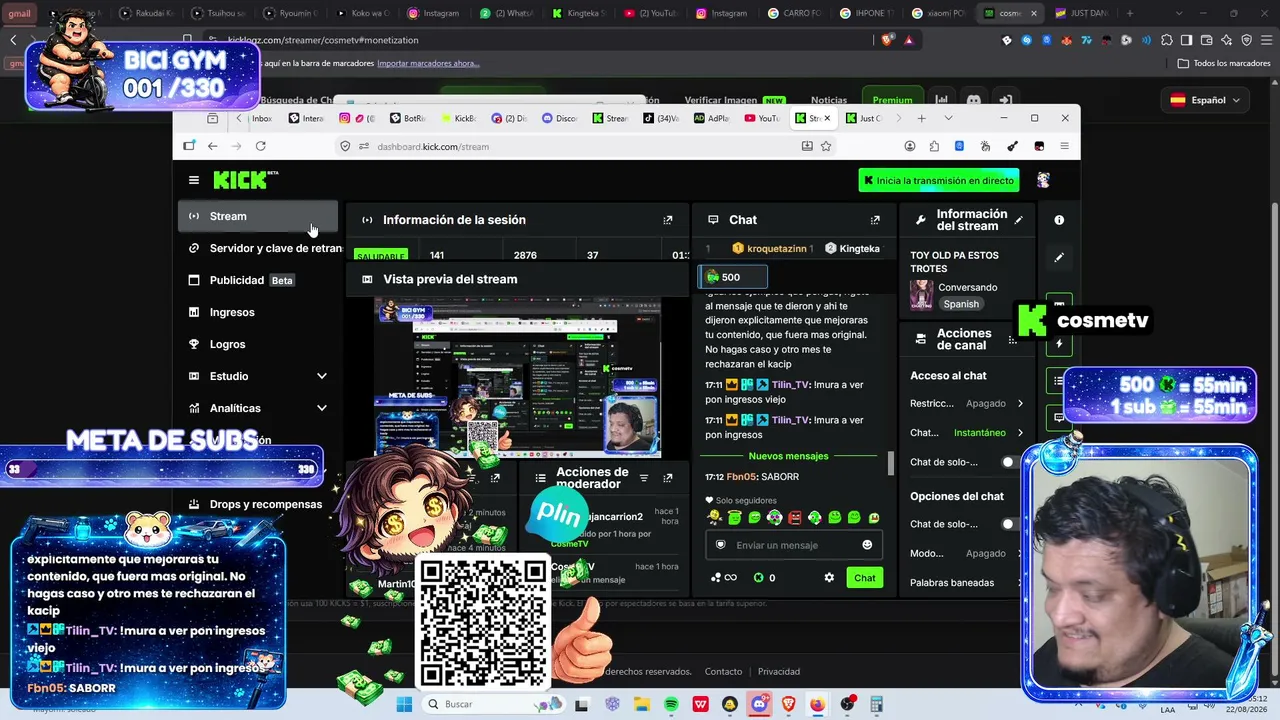Viewport: 1280px width, 720px height.
Task: Open the Palabras baneadas setting
Action: (x=967, y=582)
